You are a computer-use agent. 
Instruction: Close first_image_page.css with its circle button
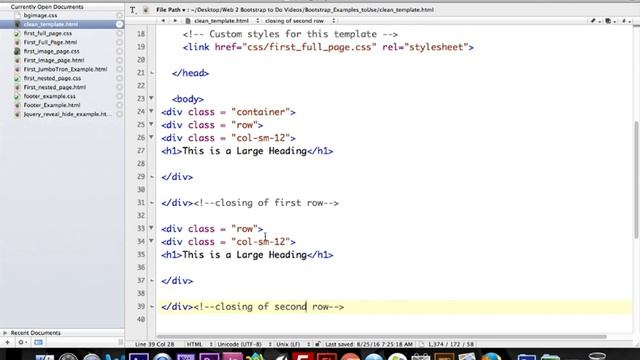coord(119,51)
